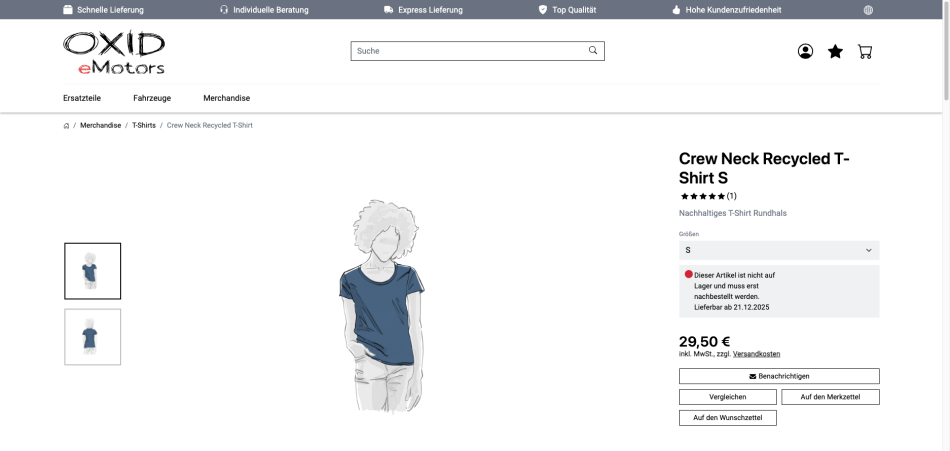Image resolution: width=950 pixels, height=451 pixels.
Task: Go to T-Shirts breadcrumb link
Action: pyautogui.click(x=144, y=126)
